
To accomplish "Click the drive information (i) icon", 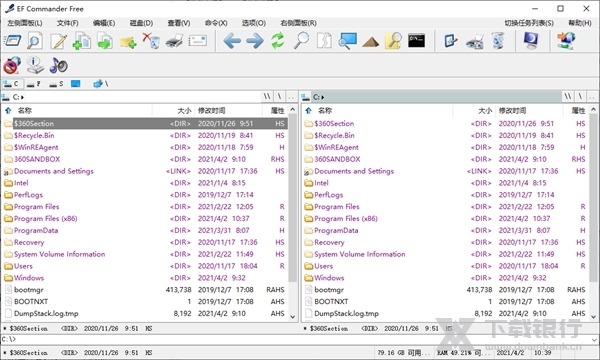I will [35, 65].
